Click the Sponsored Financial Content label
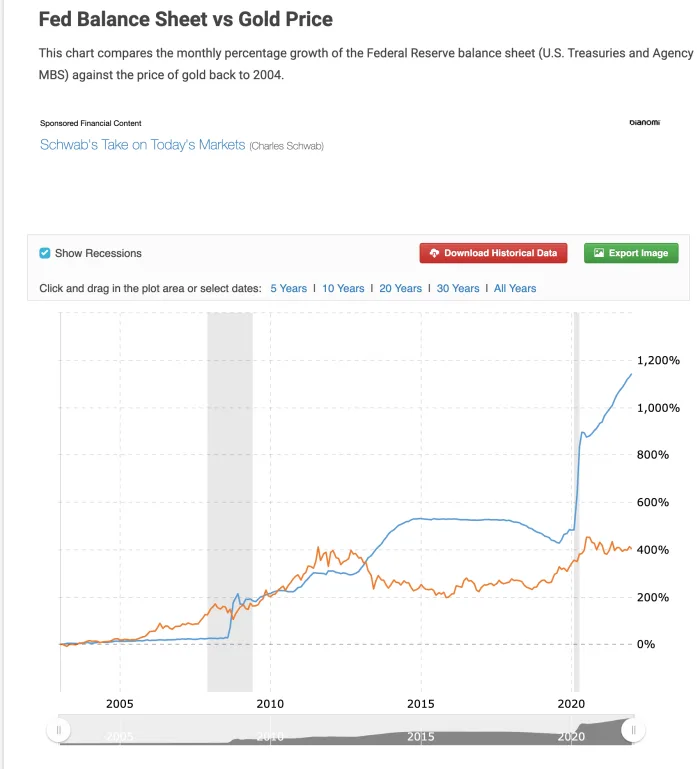 click(x=91, y=123)
